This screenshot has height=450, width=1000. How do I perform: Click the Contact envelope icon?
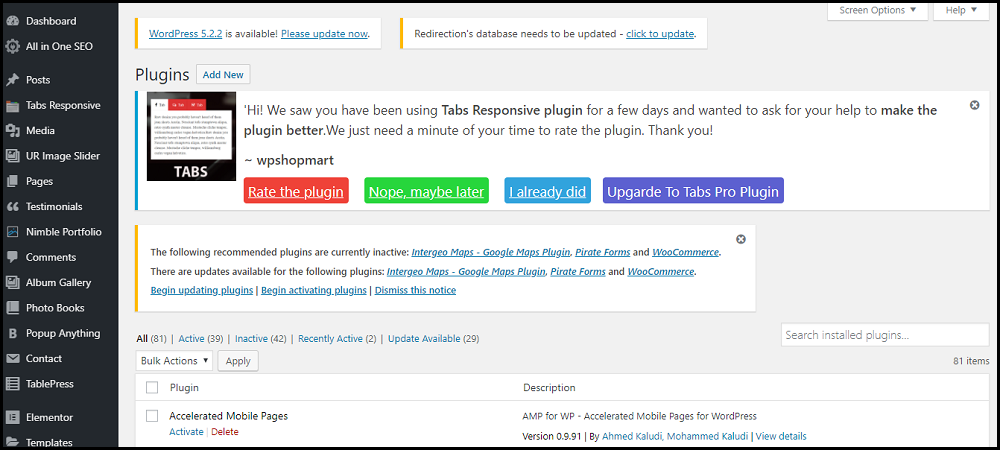tap(12, 358)
